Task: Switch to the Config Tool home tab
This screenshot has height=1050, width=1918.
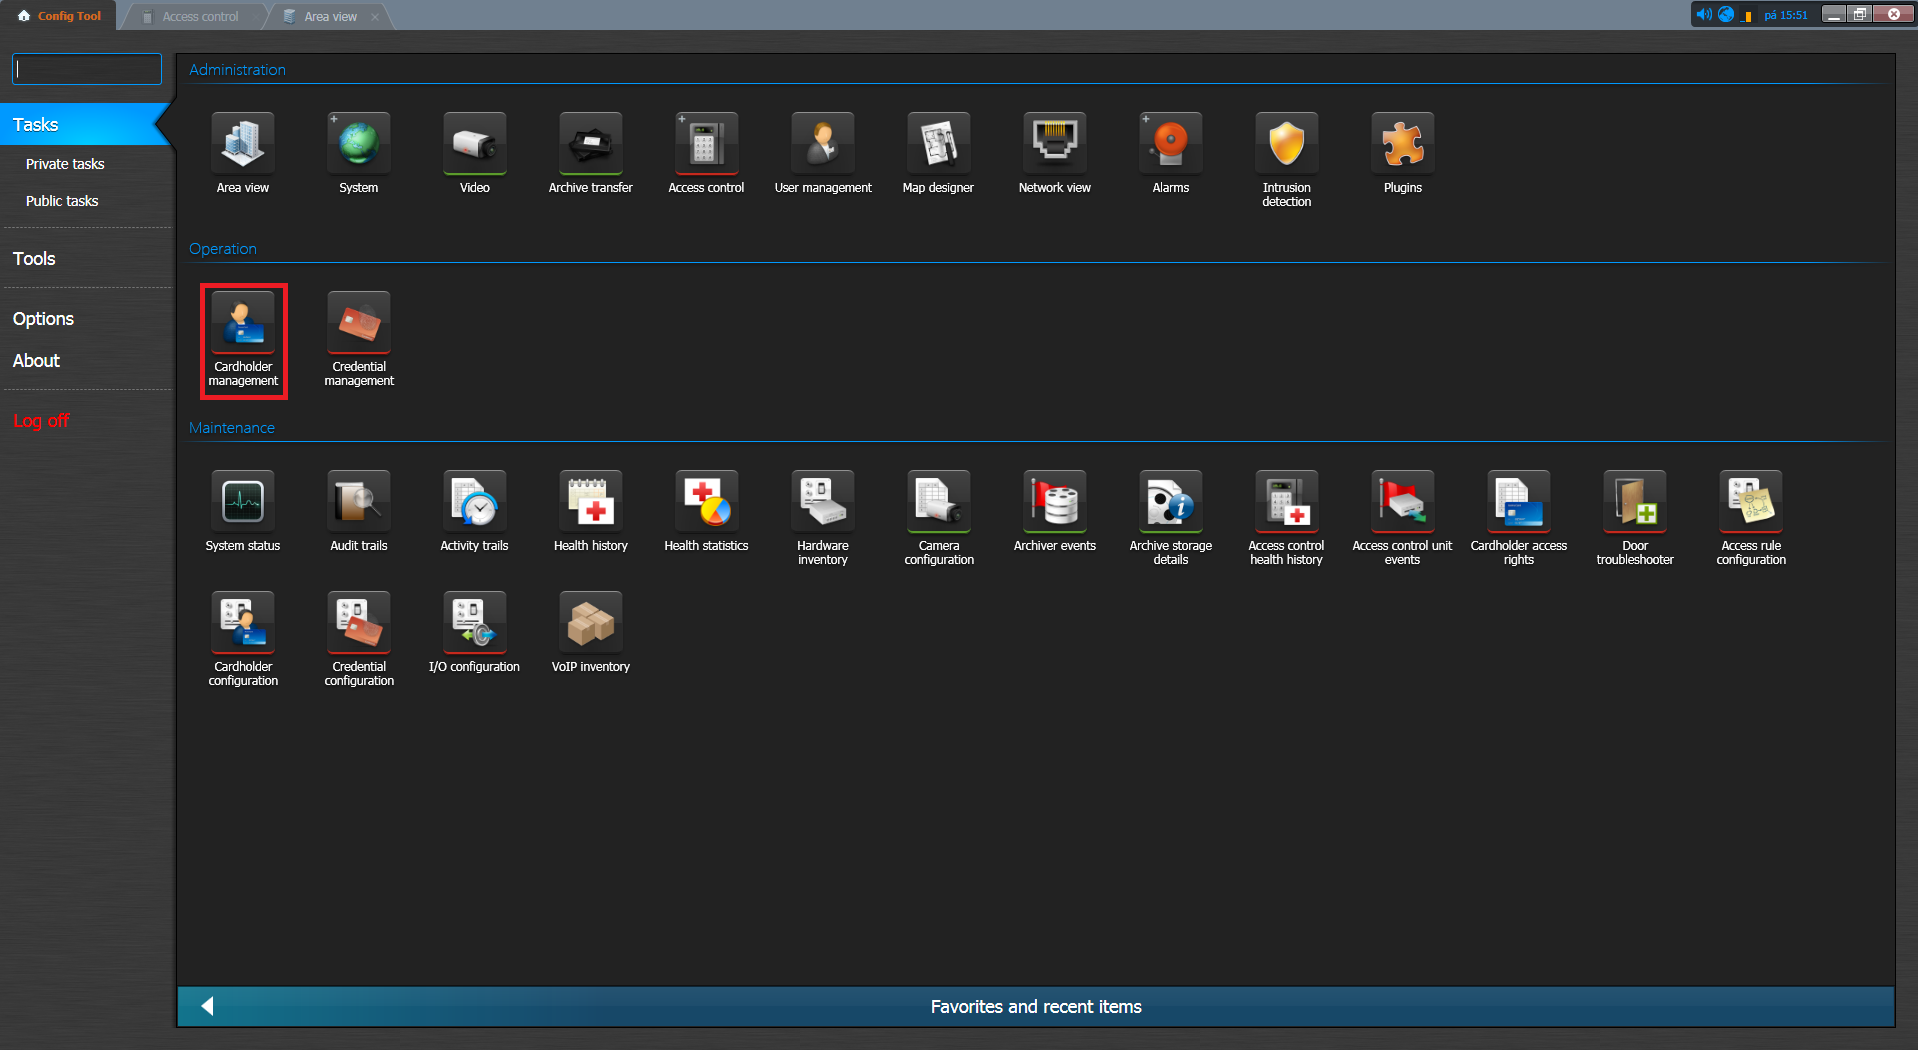Action: coord(60,16)
